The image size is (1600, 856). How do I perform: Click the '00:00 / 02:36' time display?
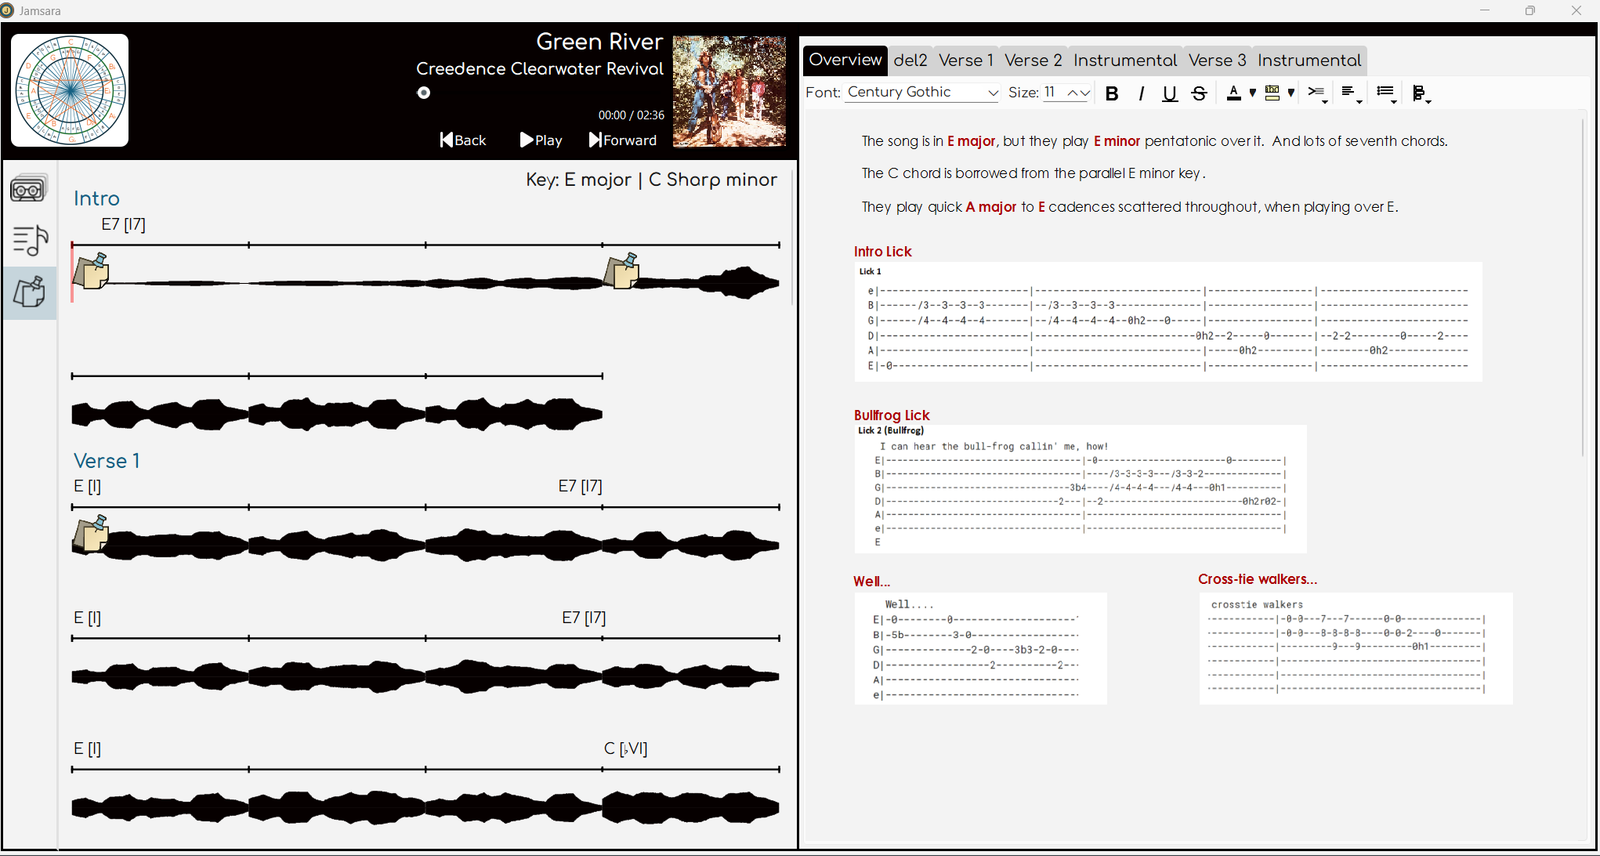tap(631, 115)
